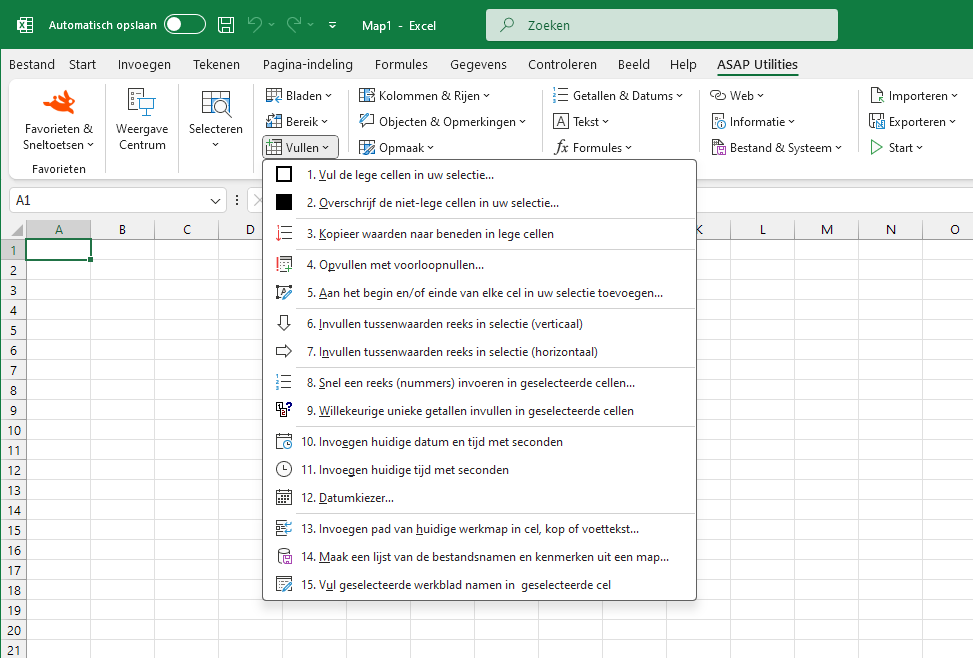Click the black square overwrite-cells icon
This screenshot has width=973, height=658.
click(x=284, y=202)
